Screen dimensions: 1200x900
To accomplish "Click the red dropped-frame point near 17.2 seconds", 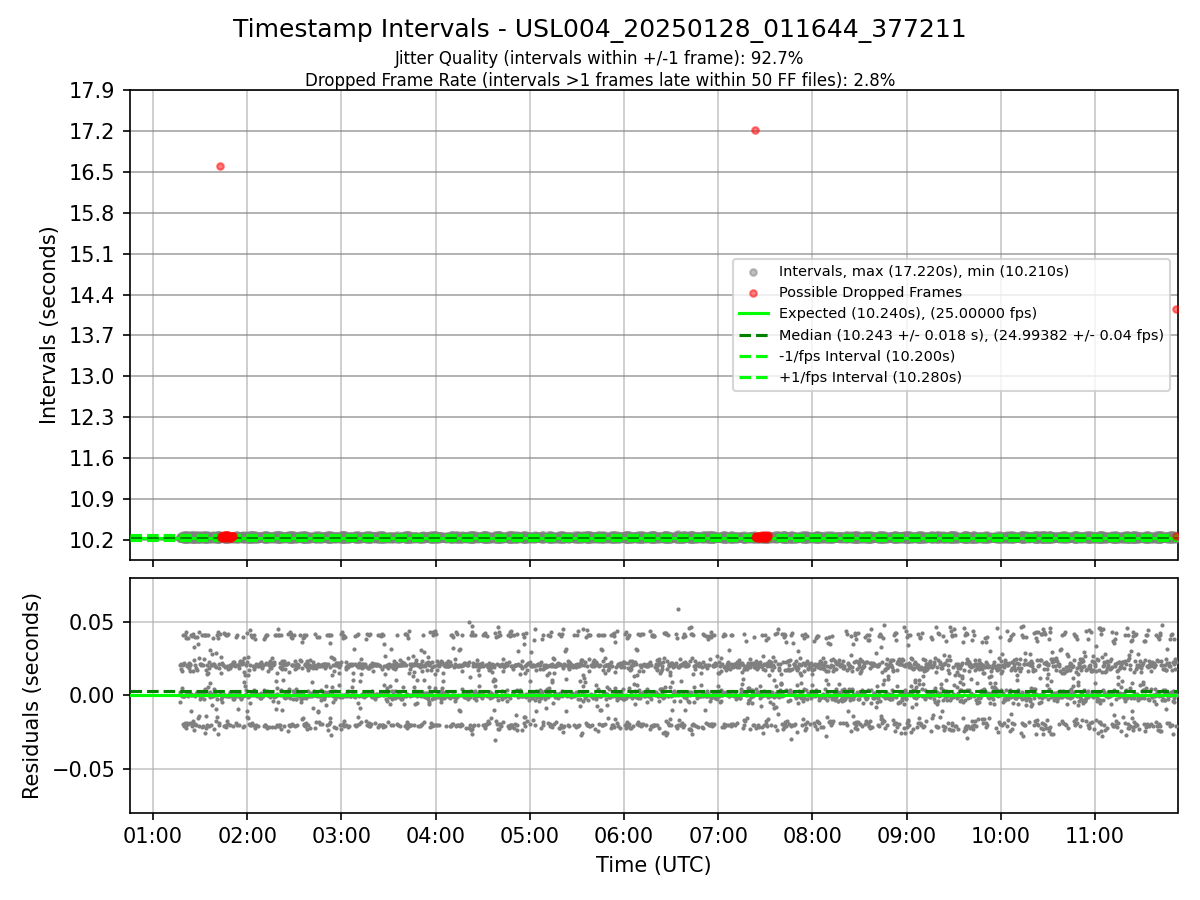I will [755, 130].
